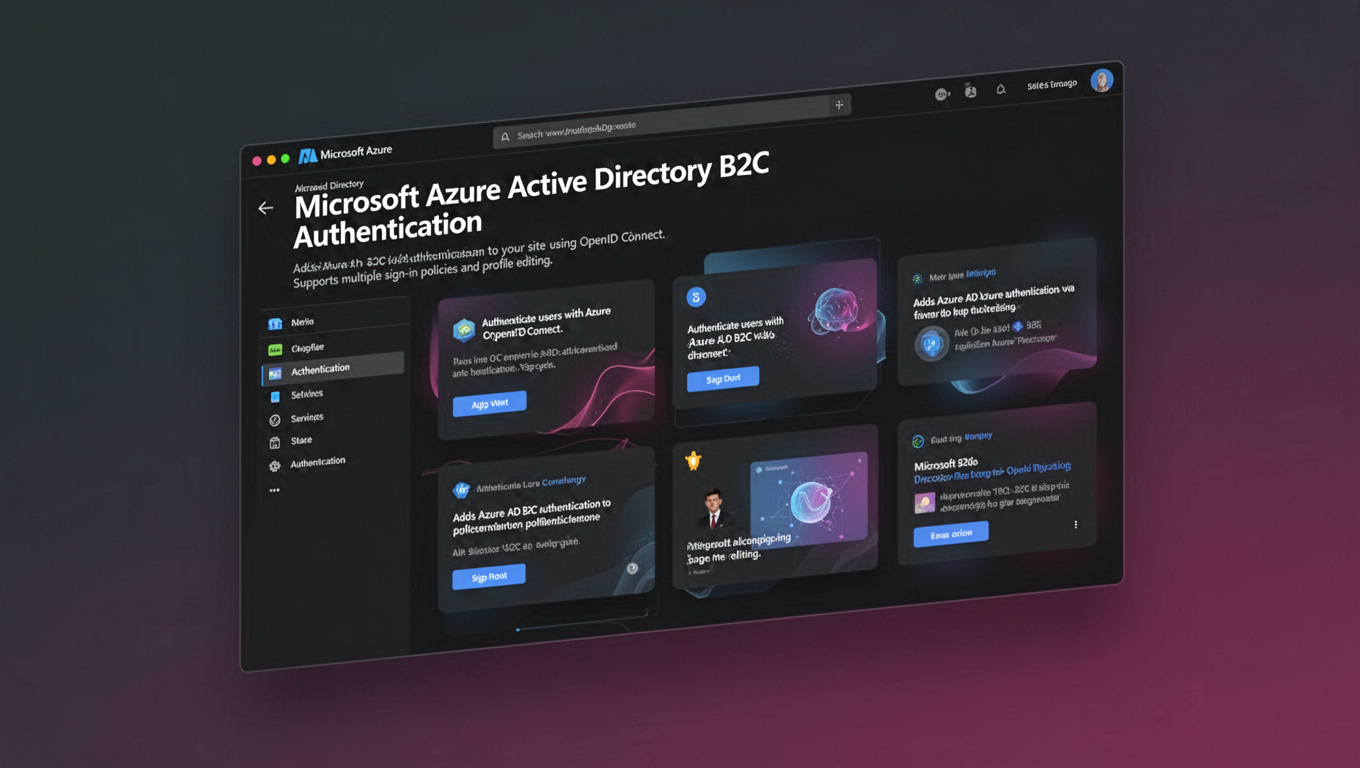The image size is (1360, 768).
Task: Click the blue square Selvires sidebar icon
Action: [x=275, y=397]
